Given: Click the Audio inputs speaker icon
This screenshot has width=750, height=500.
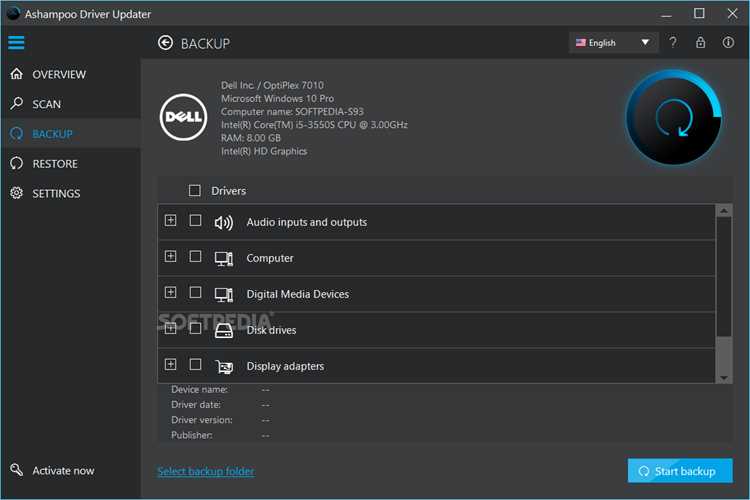Looking at the screenshot, I should (x=223, y=222).
